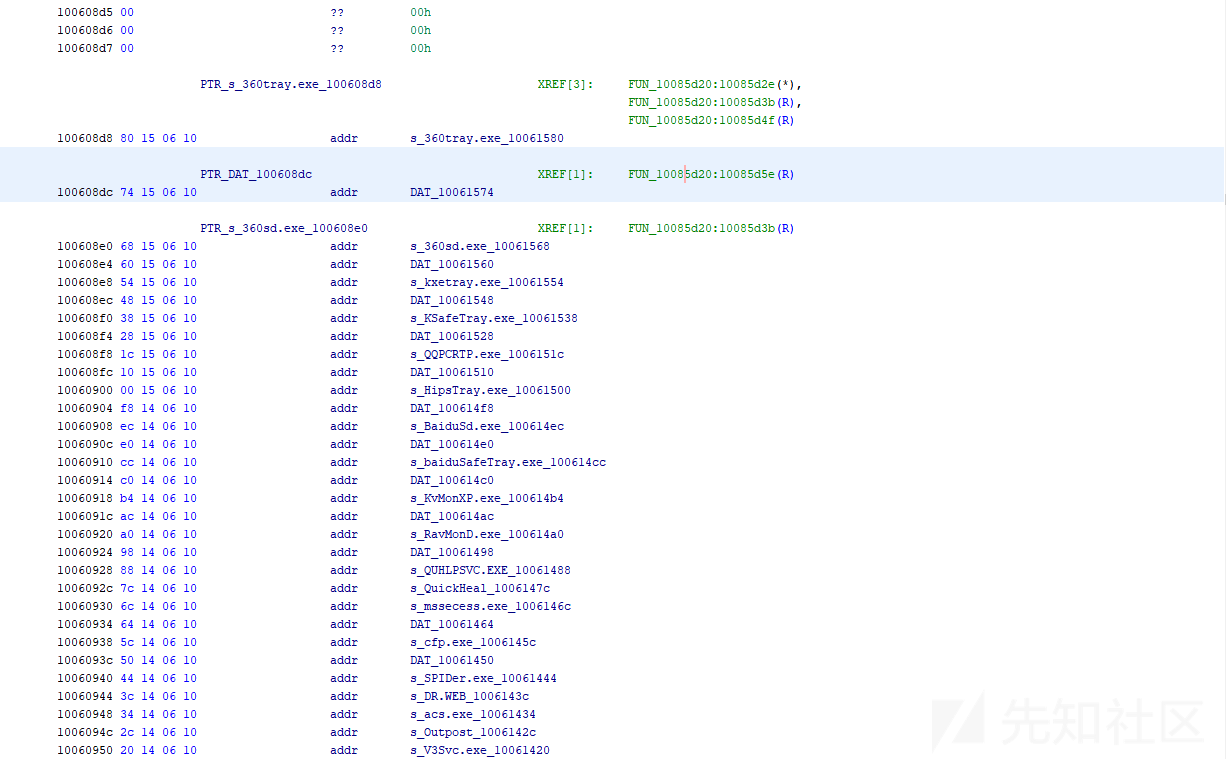The width and height of the screenshot is (1226, 759).
Task: Select addr mnemonic on row 10060918
Action: 344,498
